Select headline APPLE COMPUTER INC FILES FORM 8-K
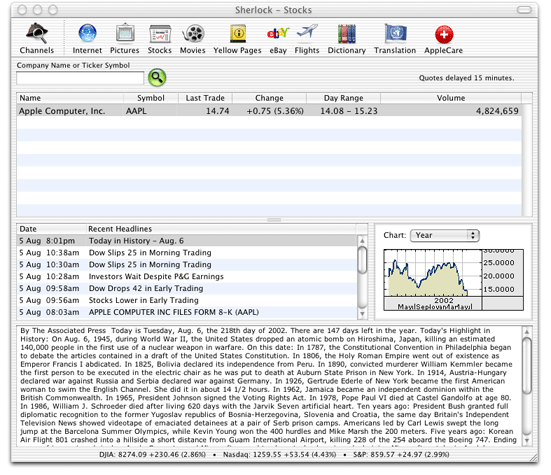 (x=174, y=312)
